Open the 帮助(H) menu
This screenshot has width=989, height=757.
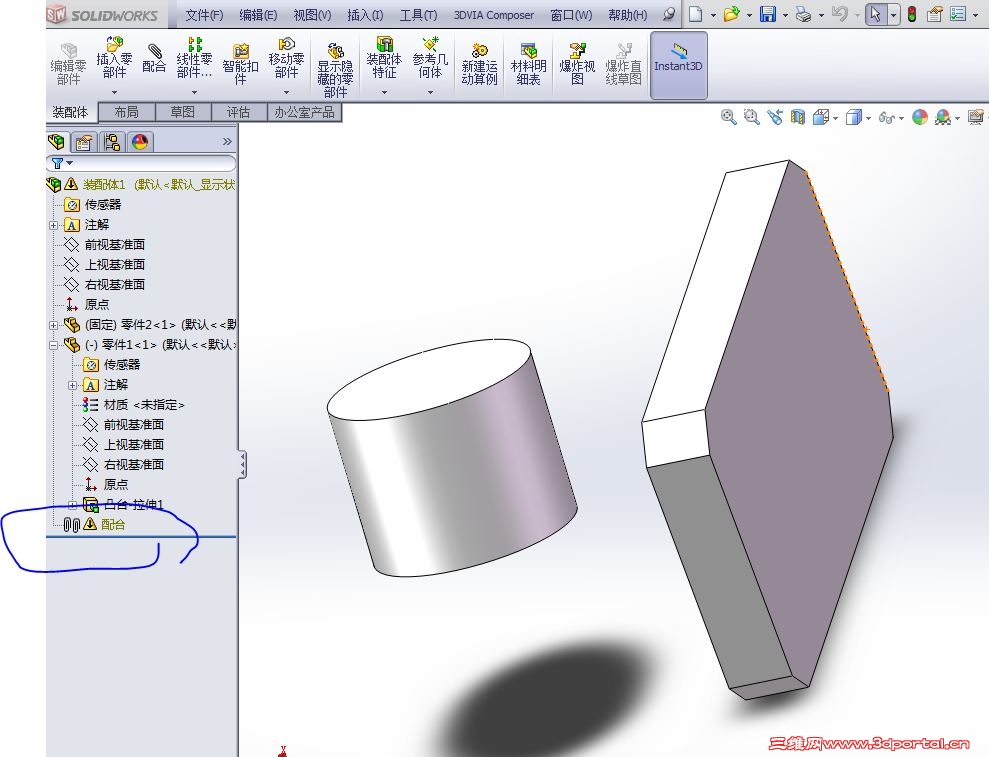[x=628, y=15]
